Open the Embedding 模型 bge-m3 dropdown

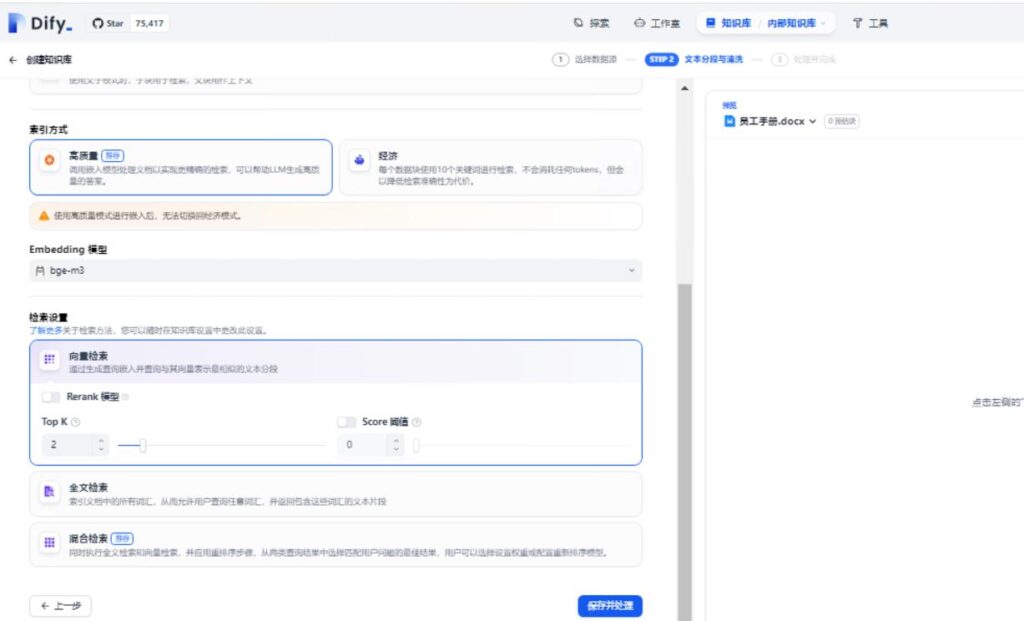coord(335,270)
